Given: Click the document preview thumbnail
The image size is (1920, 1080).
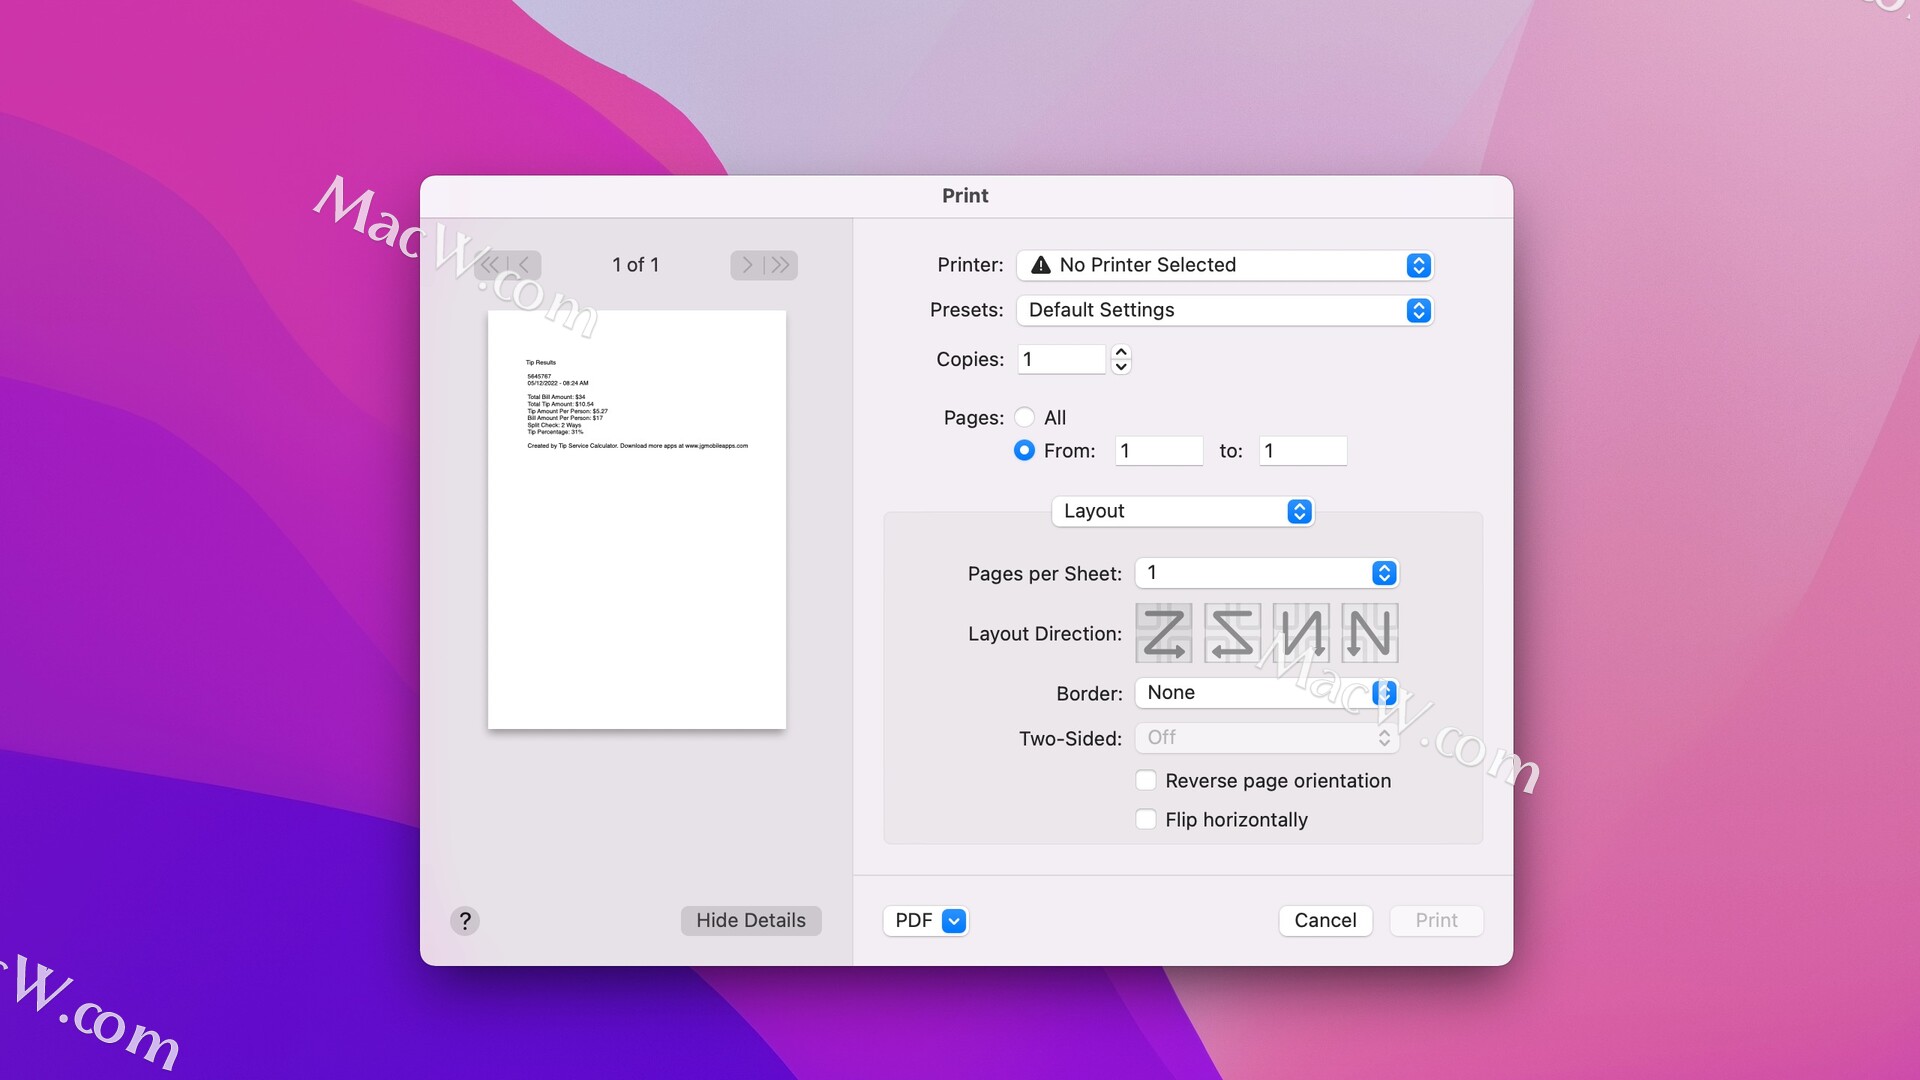Looking at the screenshot, I should tap(637, 520).
